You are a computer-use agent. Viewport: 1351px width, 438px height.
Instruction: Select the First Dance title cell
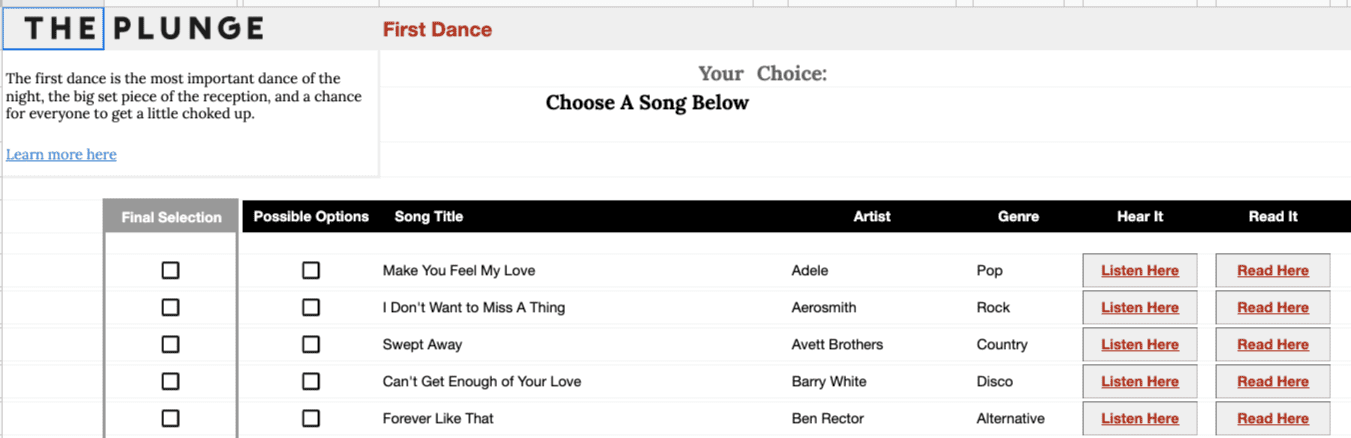pyautogui.click(x=437, y=29)
